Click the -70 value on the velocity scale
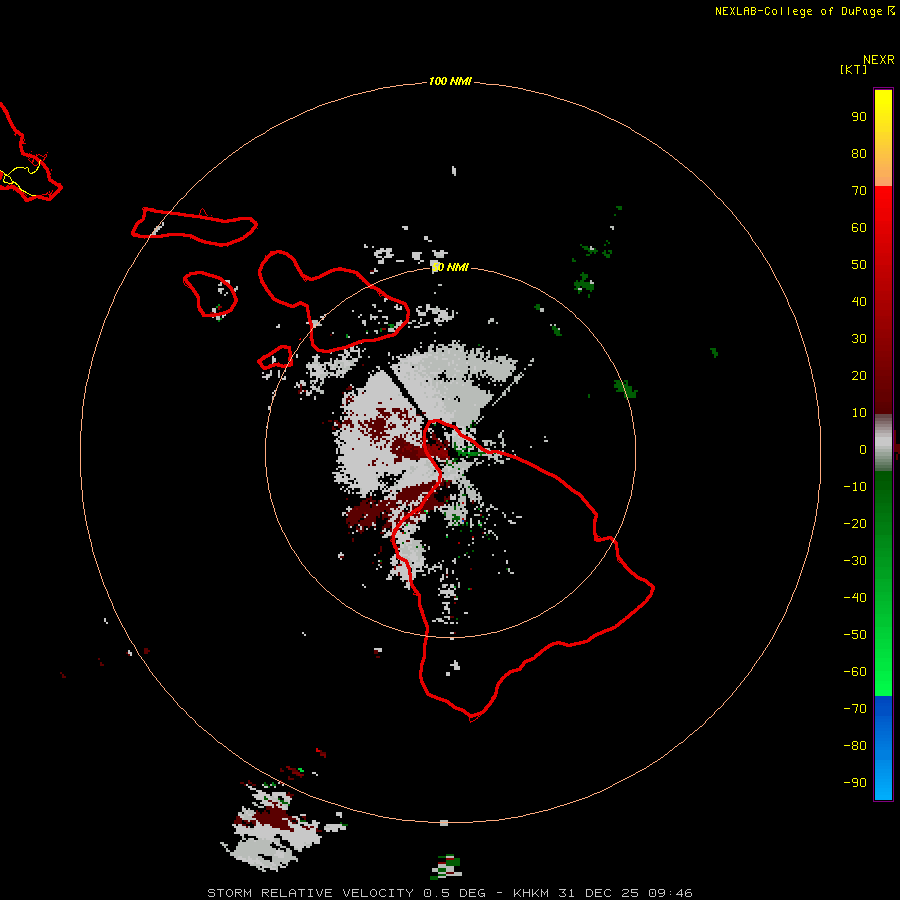Image resolution: width=900 pixels, height=900 pixels. coord(855,709)
